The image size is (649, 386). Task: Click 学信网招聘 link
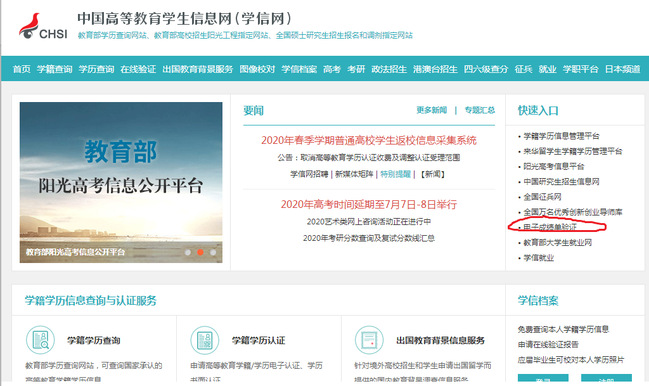pos(309,174)
